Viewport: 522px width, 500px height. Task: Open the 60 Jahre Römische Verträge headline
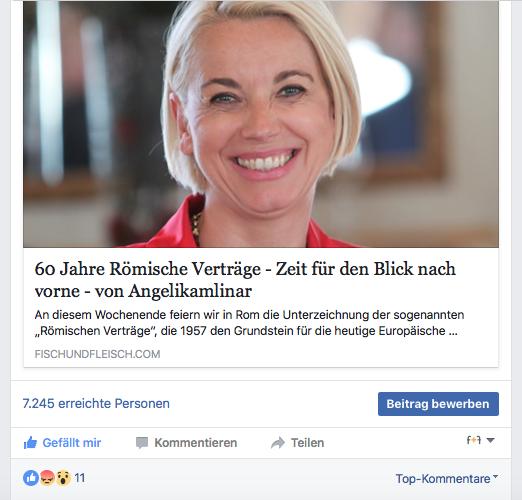tap(245, 280)
